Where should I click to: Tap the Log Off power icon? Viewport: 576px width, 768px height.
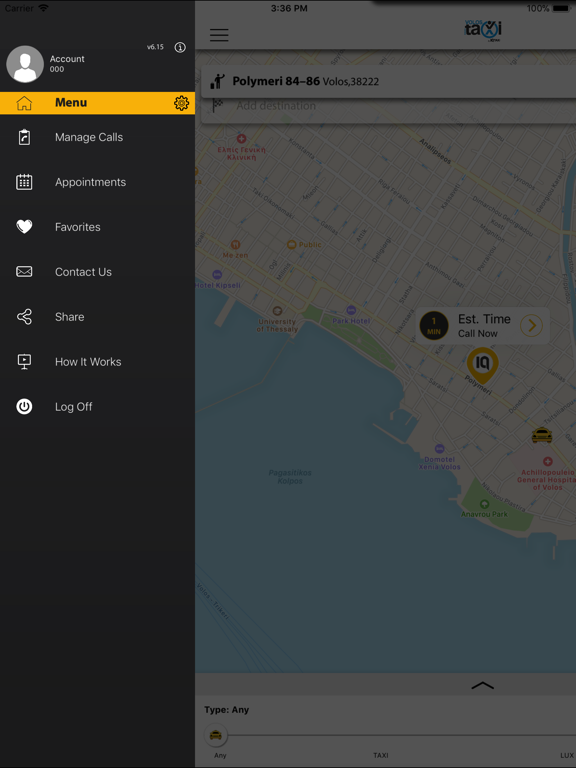[x=24, y=407]
